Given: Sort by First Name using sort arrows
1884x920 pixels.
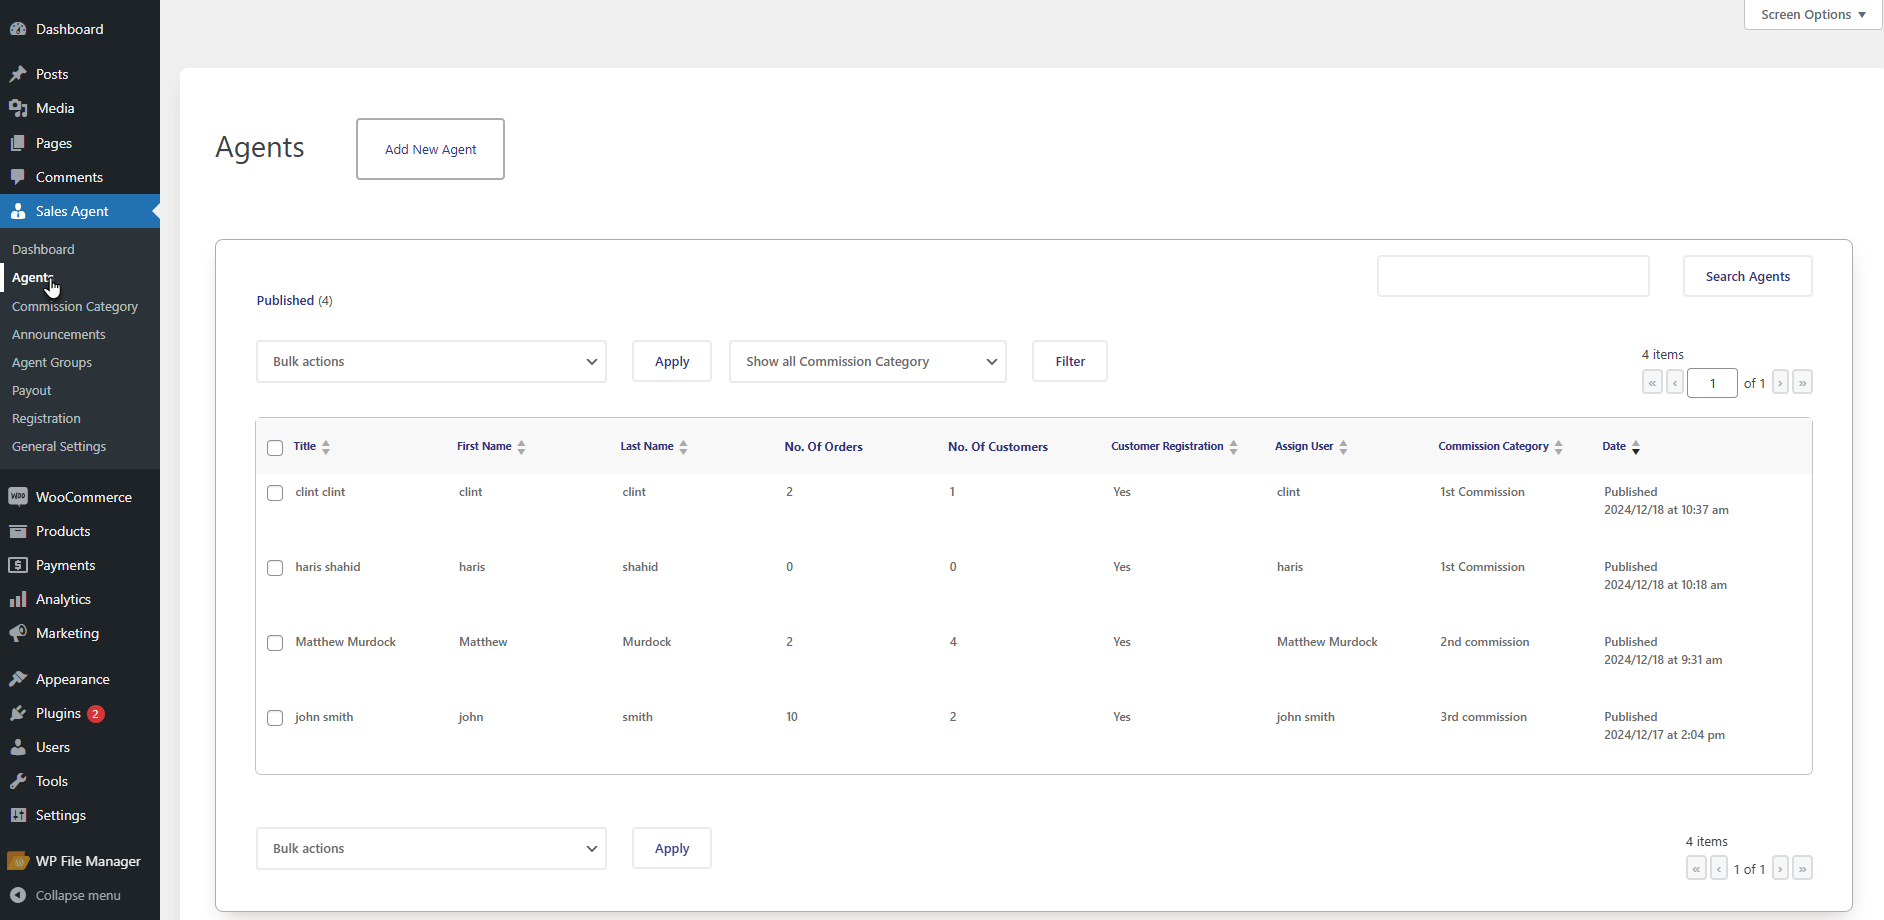Looking at the screenshot, I should point(521,447).
